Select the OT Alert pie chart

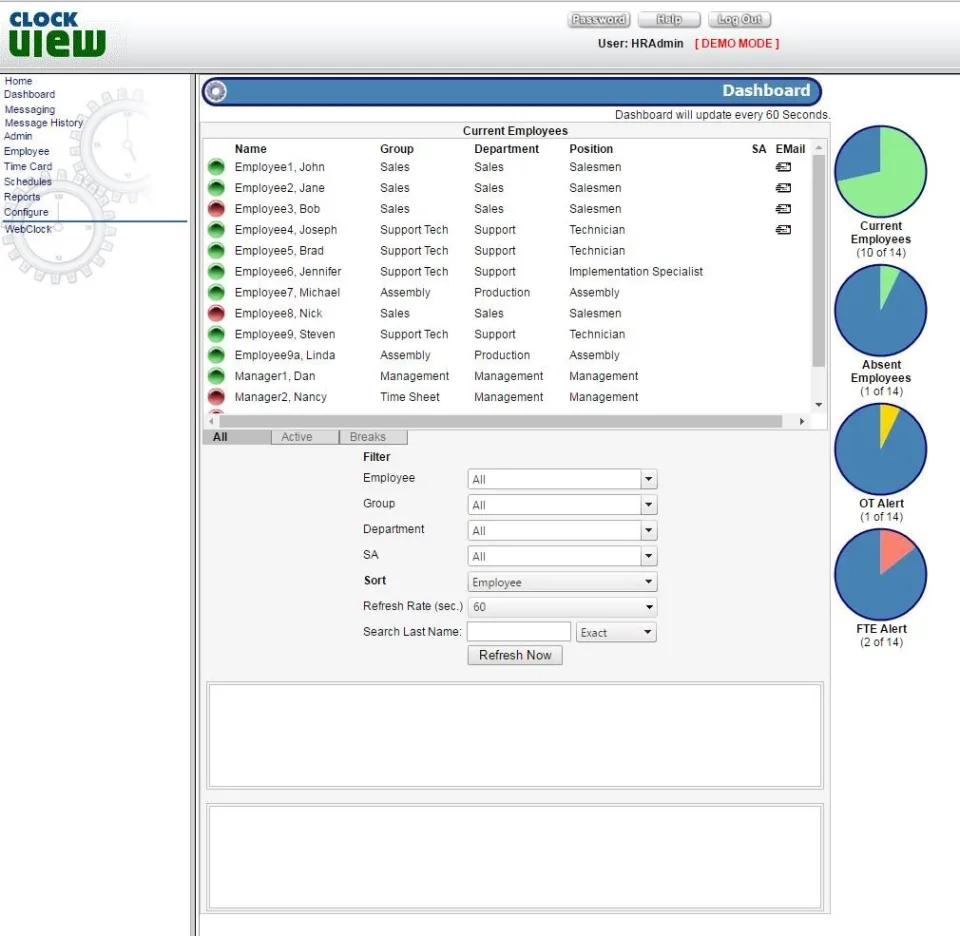pyautogui.click(x=880, y=449)
